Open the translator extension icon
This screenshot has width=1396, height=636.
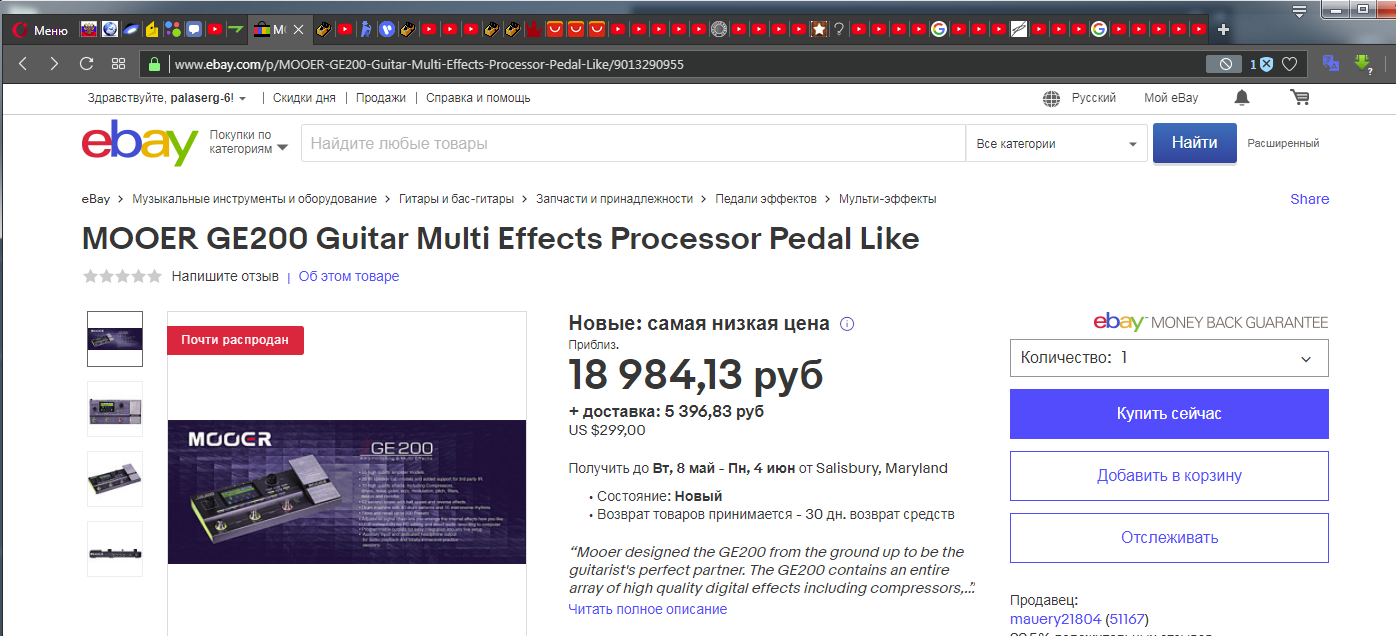pyautogui.click(x=1331, y=63)
